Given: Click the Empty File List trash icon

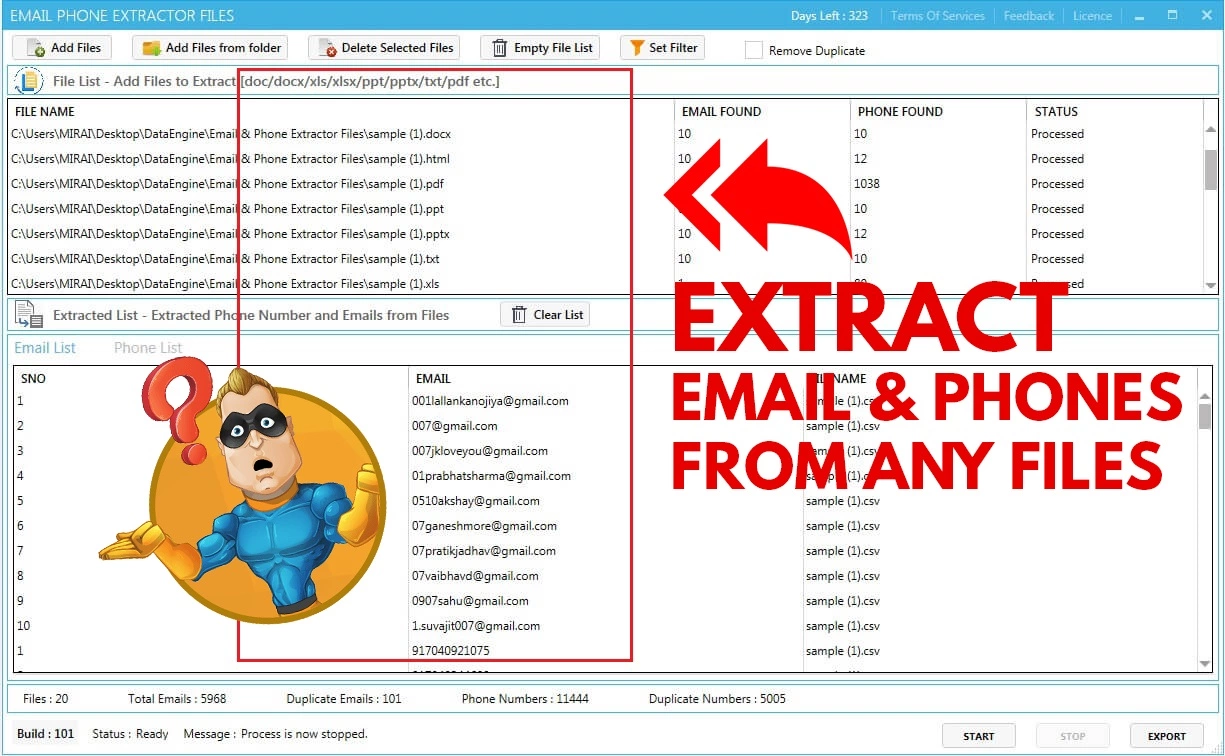Looking at the screenshot, I should 499,48.
